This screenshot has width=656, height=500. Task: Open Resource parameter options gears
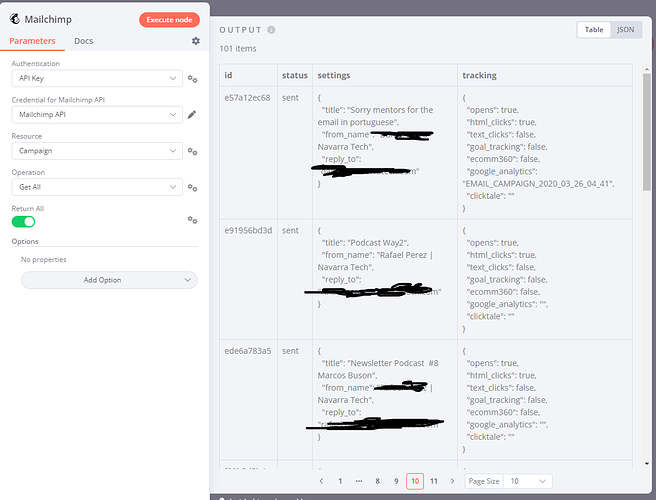(192, 151)
